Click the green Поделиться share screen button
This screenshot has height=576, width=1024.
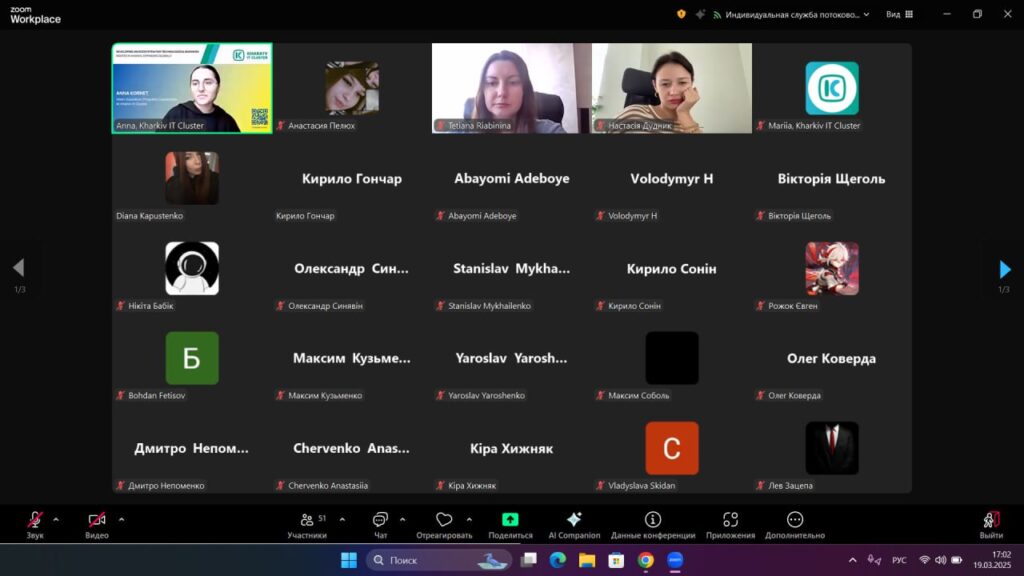coord(510,523)
